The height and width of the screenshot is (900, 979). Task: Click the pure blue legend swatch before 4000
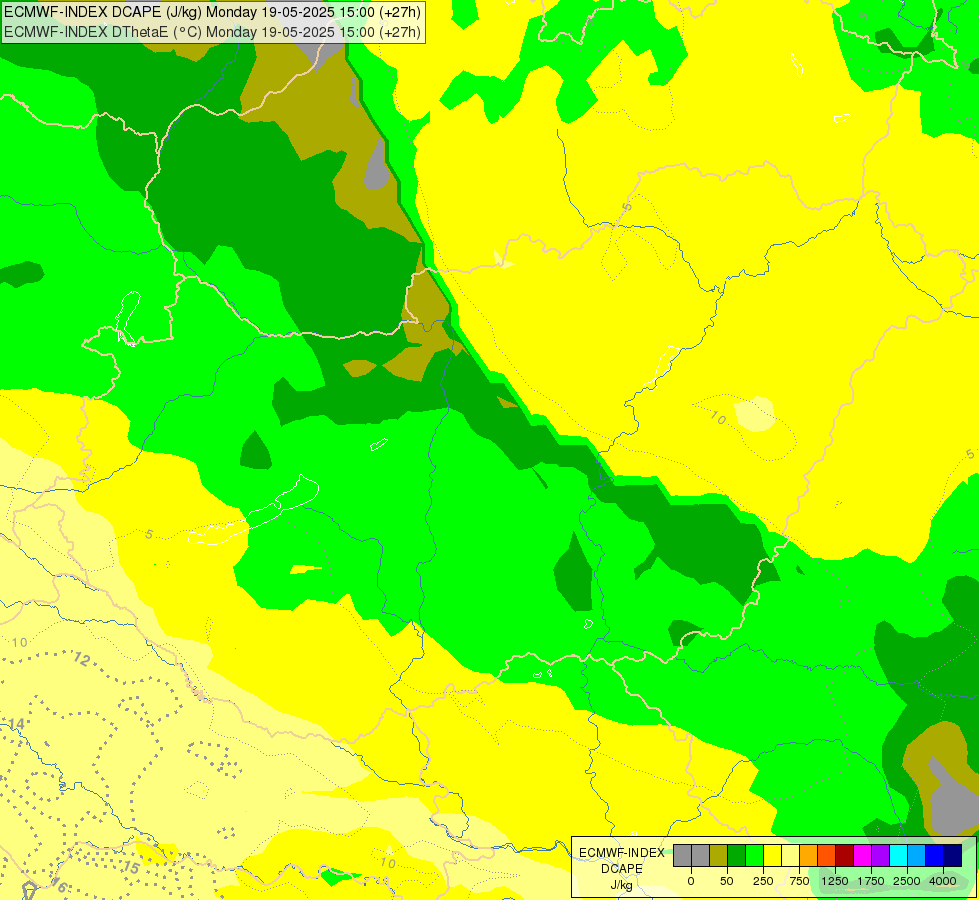pyautogui.click(x=935, y=856)
